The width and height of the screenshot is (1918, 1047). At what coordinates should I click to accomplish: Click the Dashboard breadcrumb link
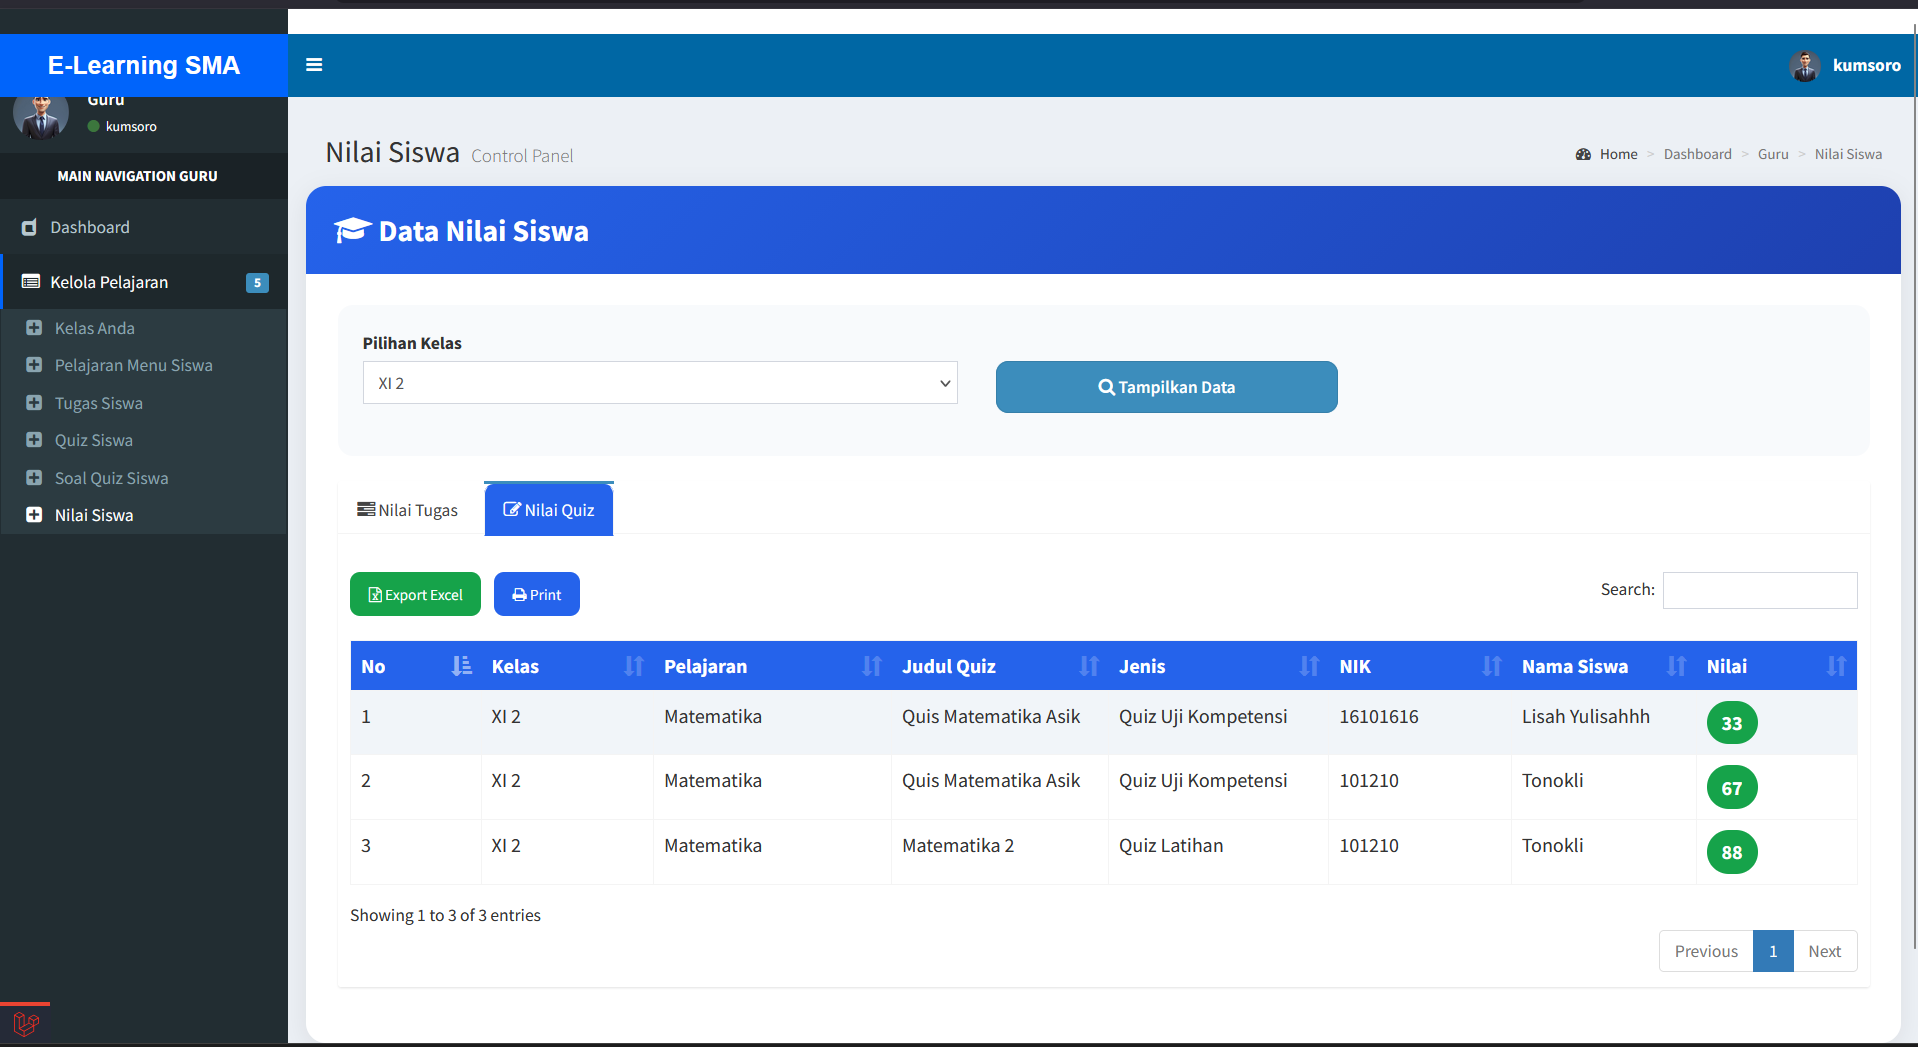coord(1697,154)
